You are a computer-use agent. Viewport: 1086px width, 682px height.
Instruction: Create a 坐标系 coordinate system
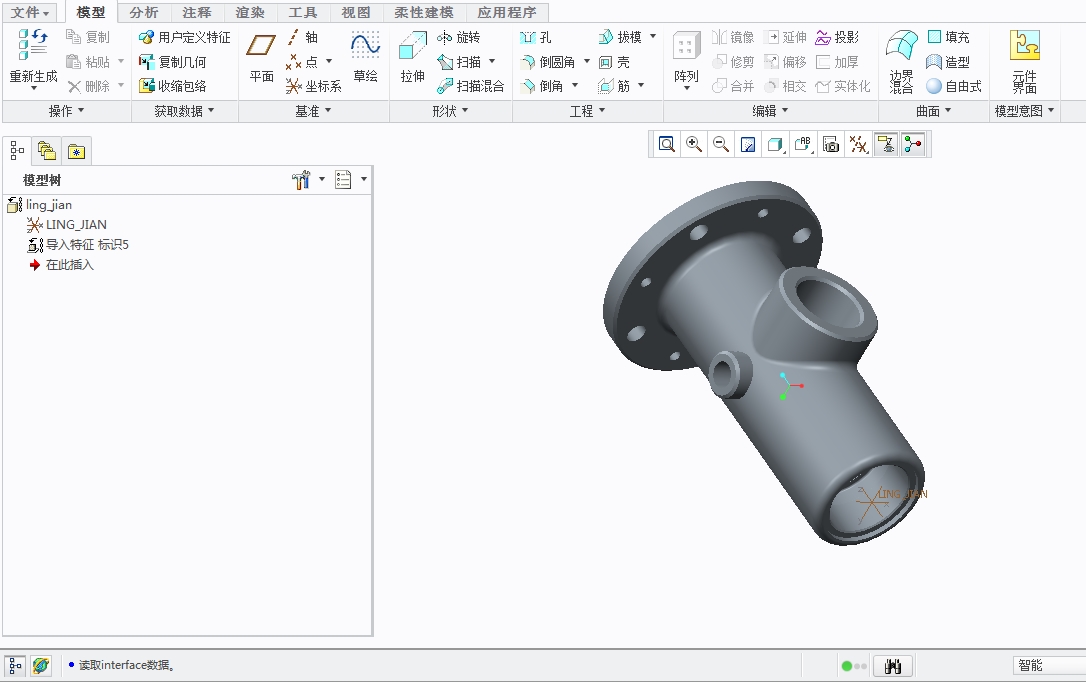pos(314,86)
